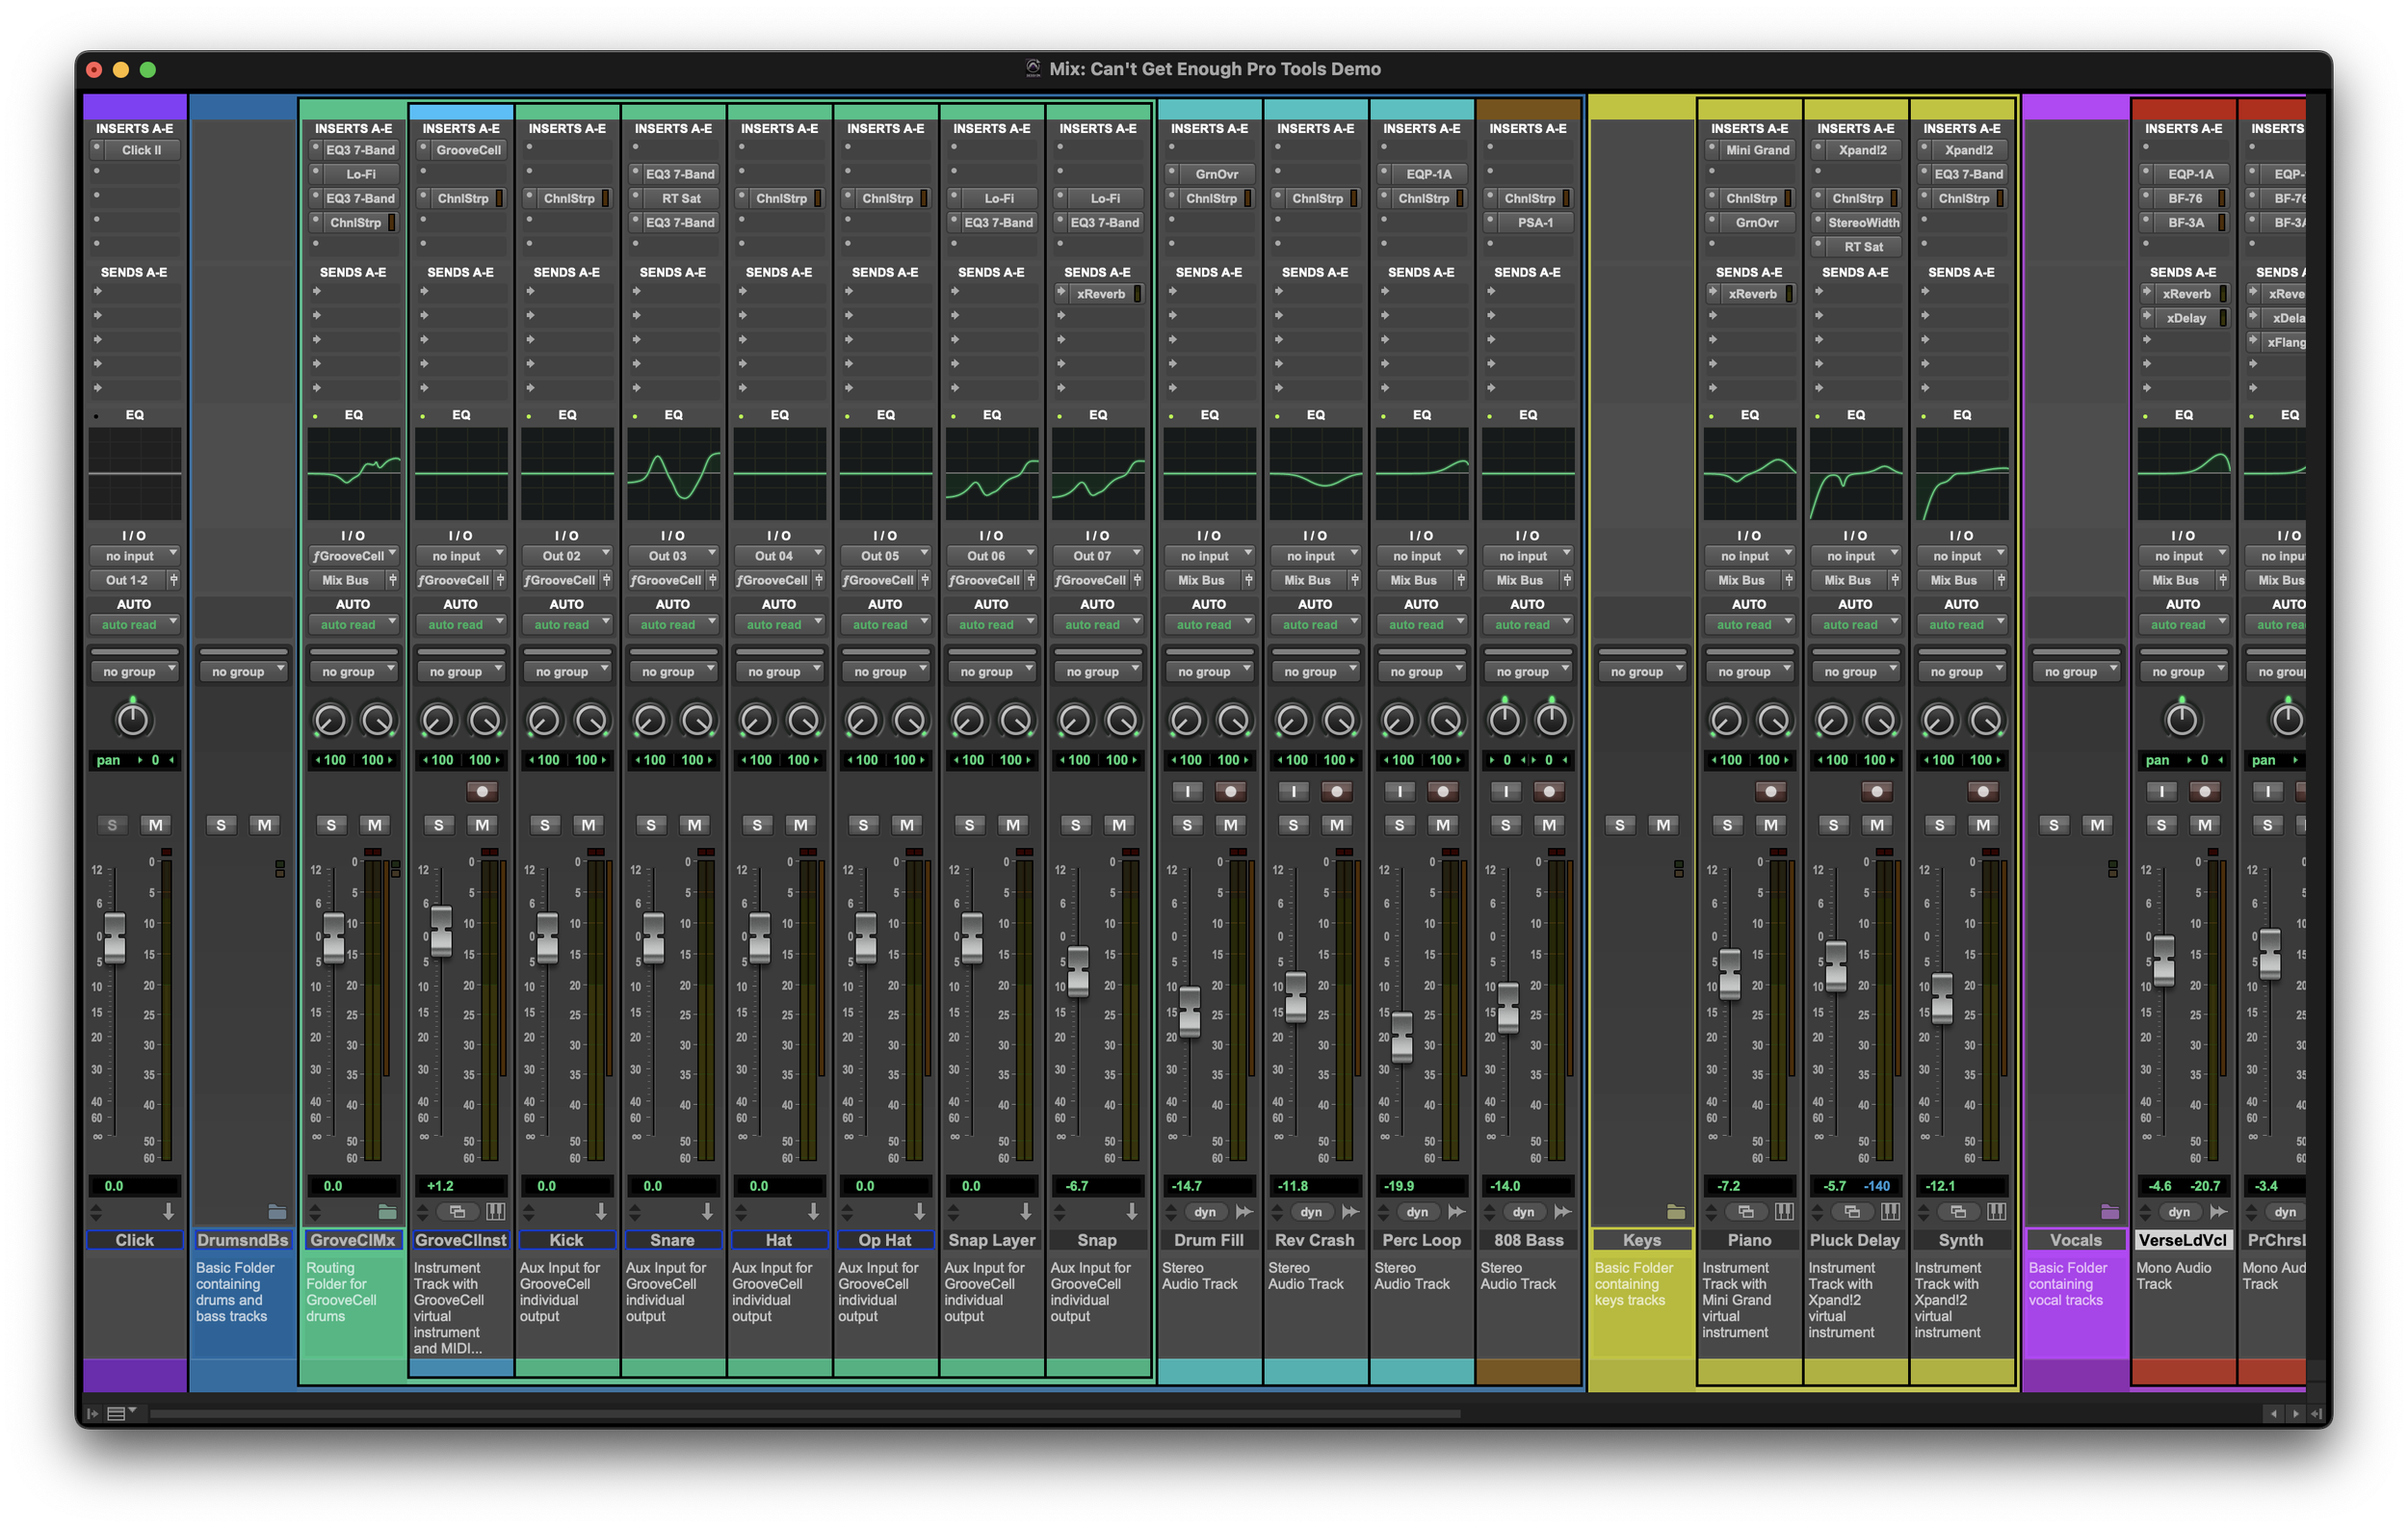The width and height of the screenshot is (2408, 1528).
Task: Click the Op Hat track type arrow icon
Action: tap(919, 1212)
